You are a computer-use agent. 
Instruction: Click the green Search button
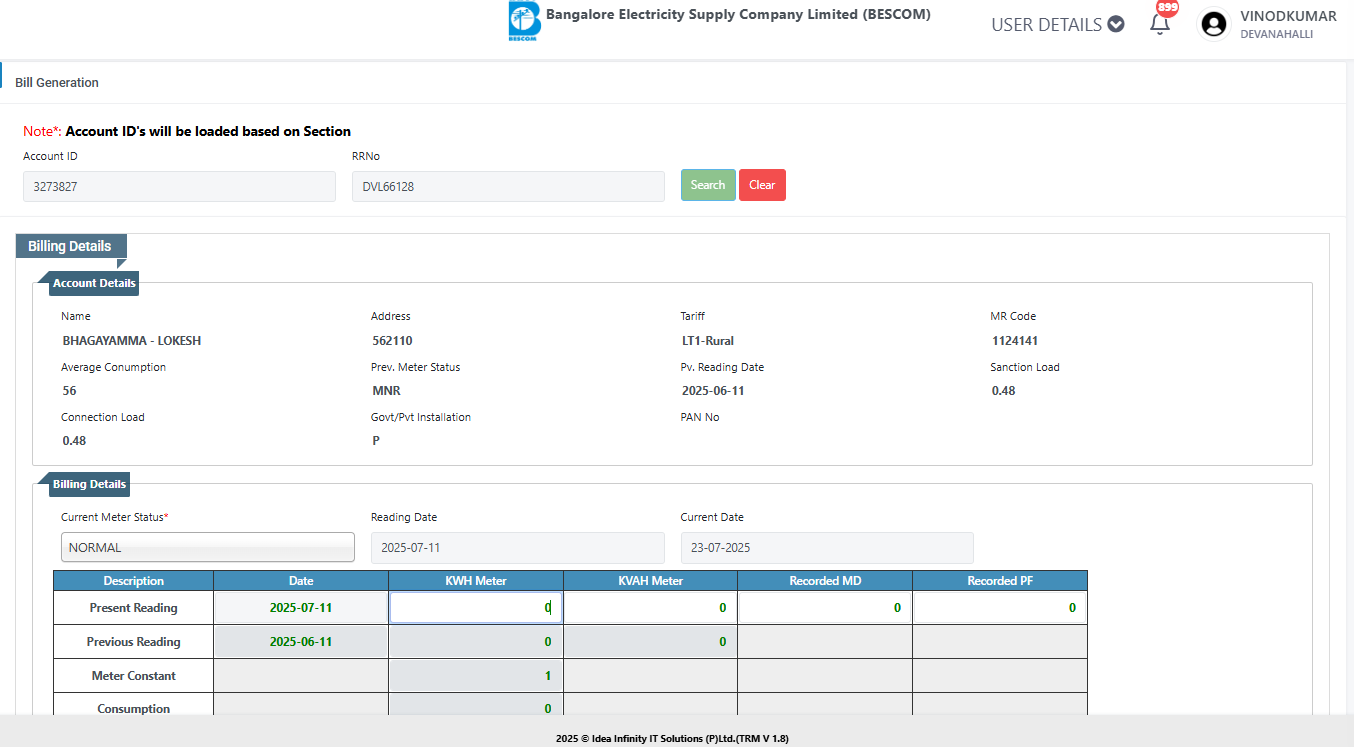[x=708, y=185]
